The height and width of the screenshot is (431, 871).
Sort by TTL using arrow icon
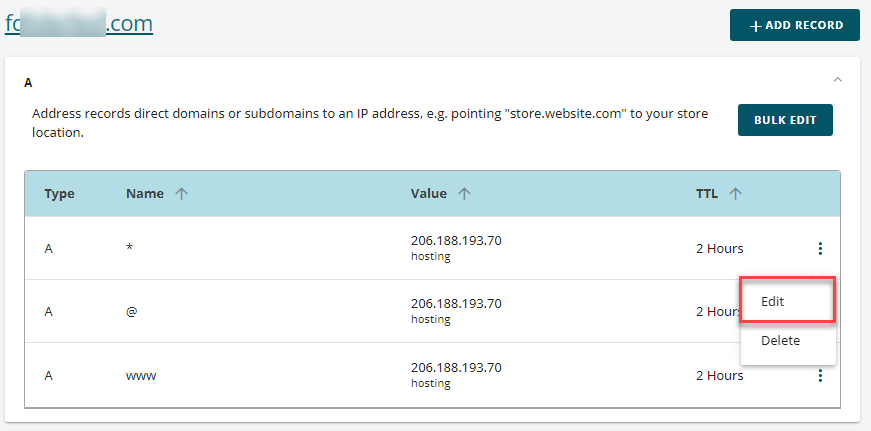(x=735, y=193)
